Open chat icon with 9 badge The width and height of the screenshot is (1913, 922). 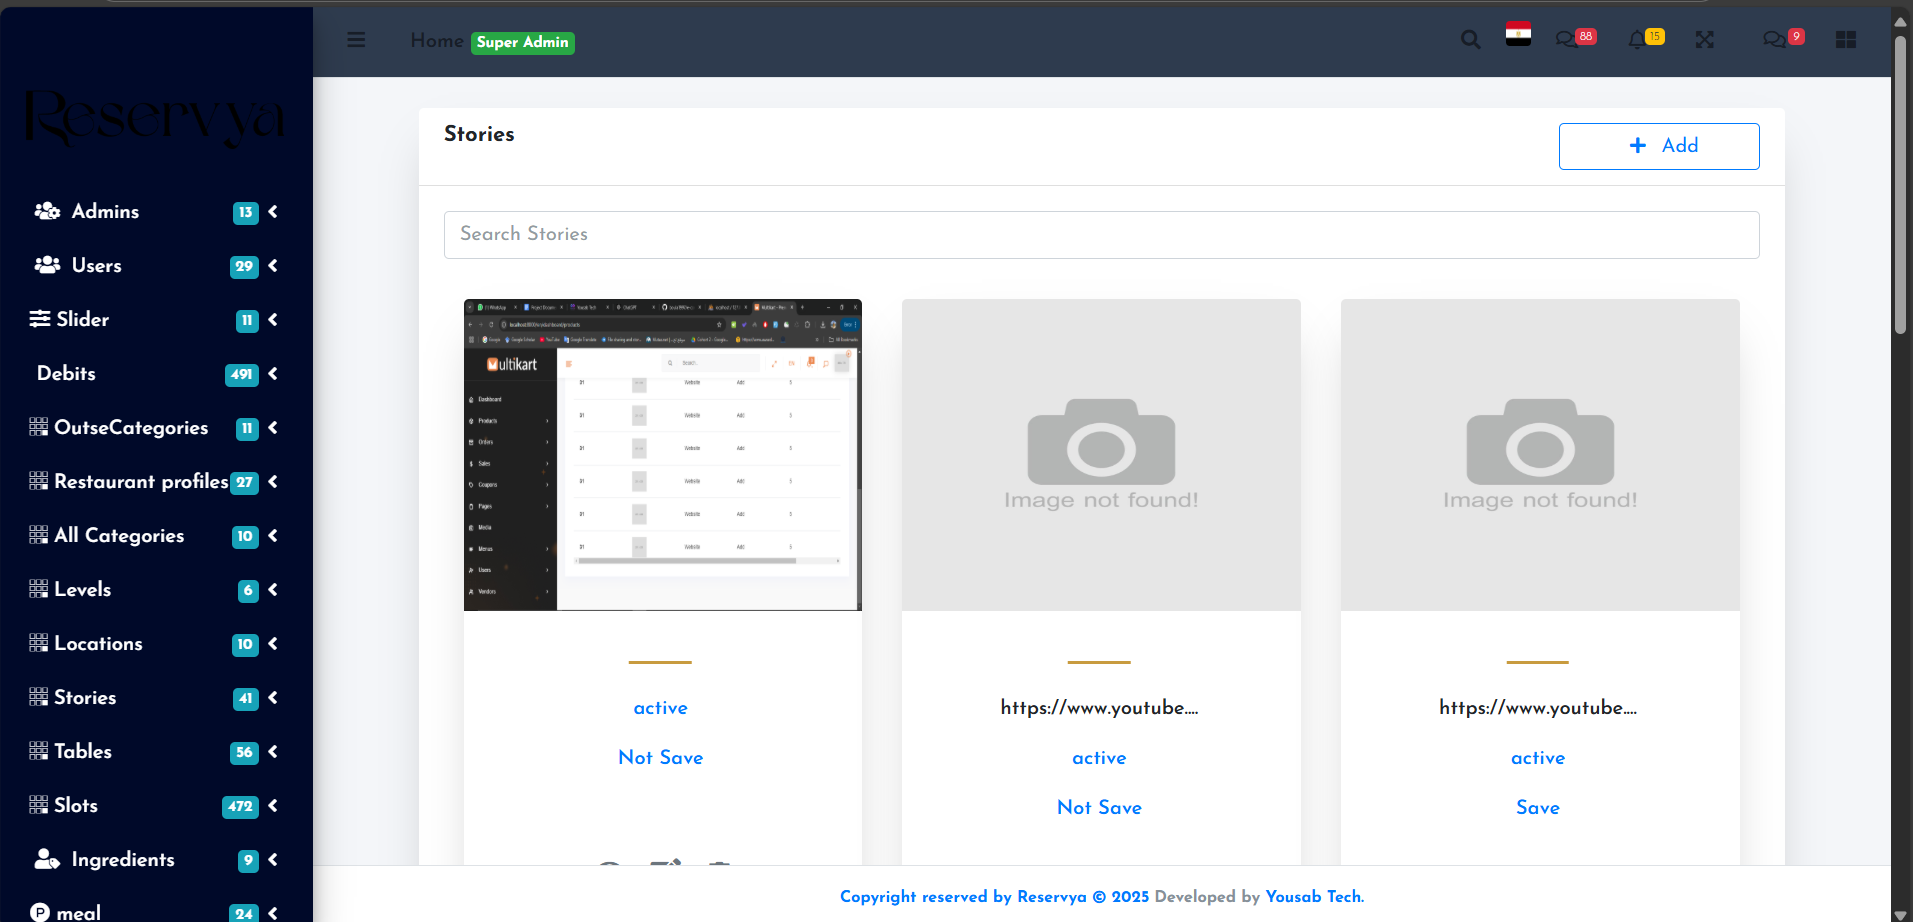1774,40
